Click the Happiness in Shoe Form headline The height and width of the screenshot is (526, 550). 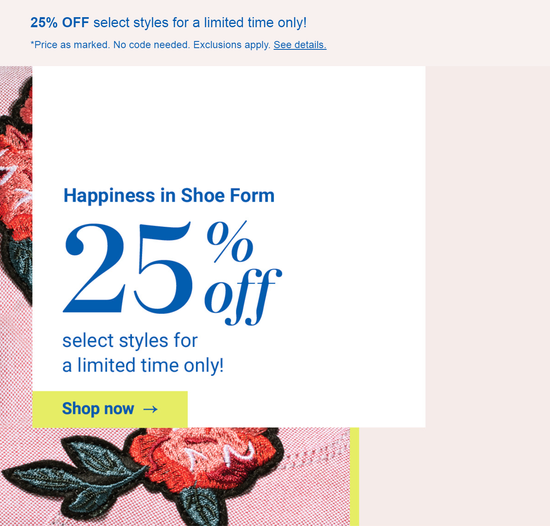(x=169, y=195)
